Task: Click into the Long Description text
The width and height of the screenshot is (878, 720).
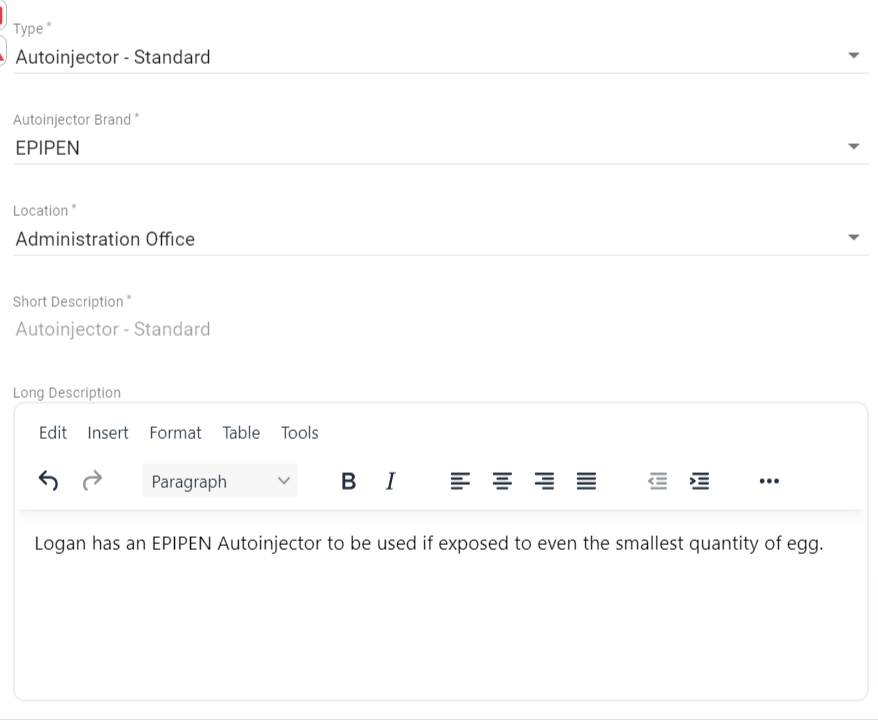Action: (428, 545)
